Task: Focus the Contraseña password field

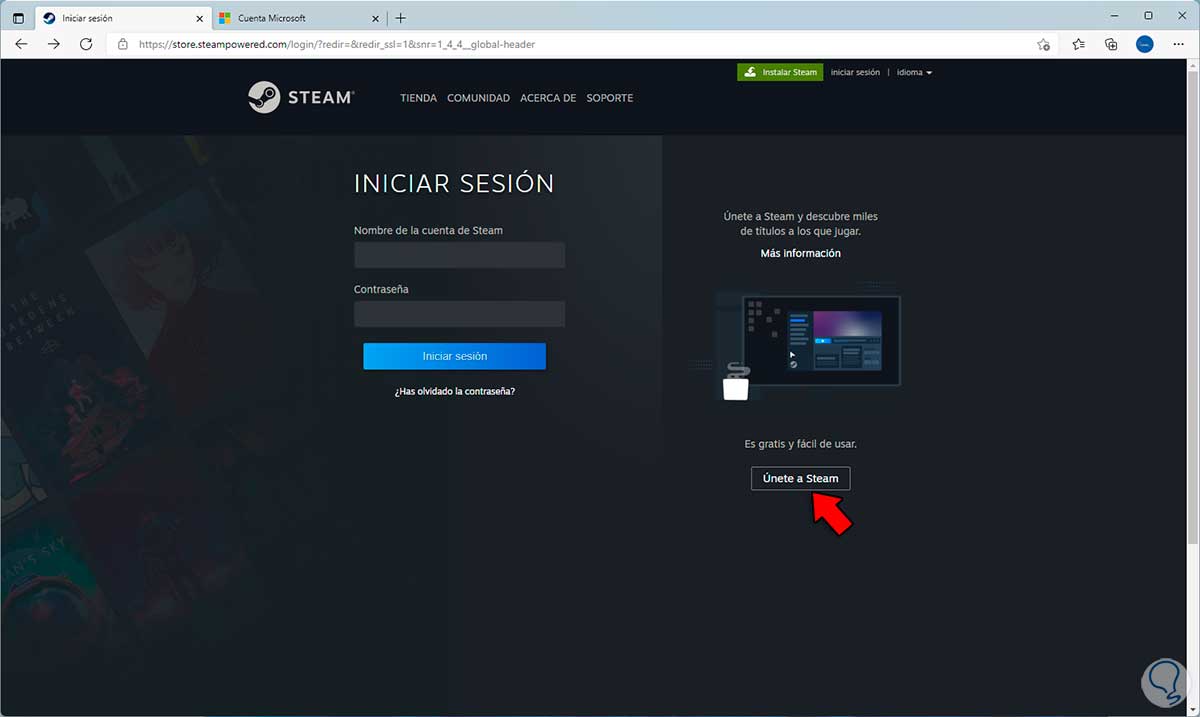Action: click(x=459, y=314)
